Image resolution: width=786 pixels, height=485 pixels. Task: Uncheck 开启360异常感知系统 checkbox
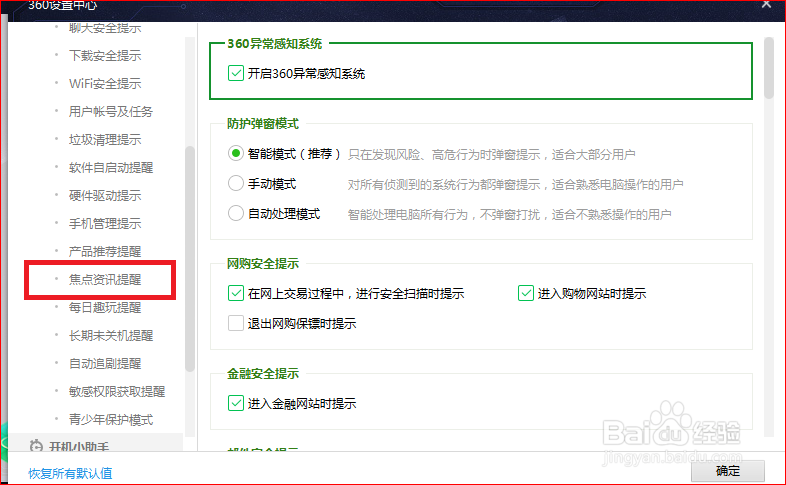236,73
